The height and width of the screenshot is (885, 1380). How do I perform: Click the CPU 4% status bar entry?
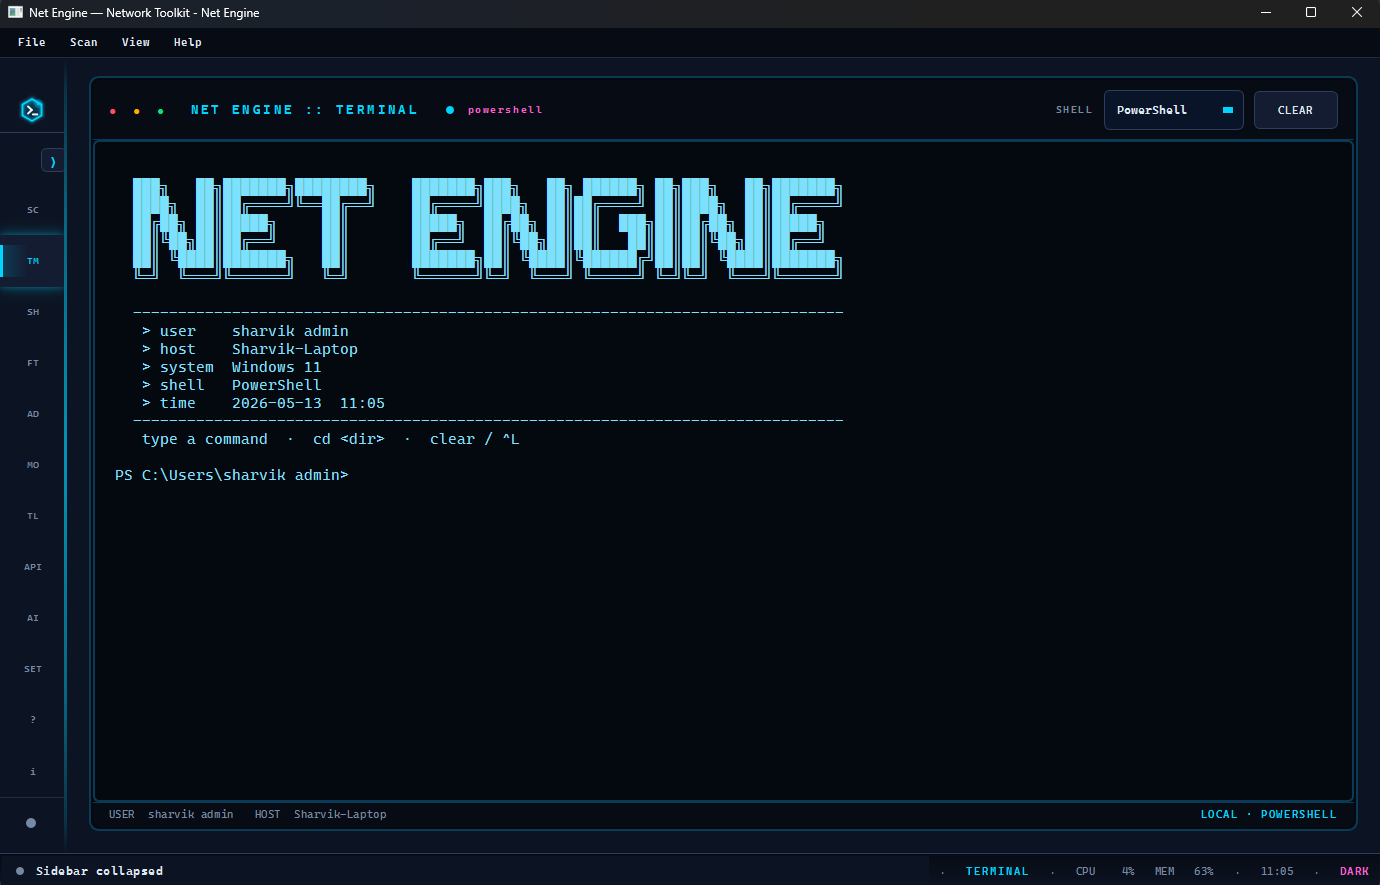coord(1105,871)
